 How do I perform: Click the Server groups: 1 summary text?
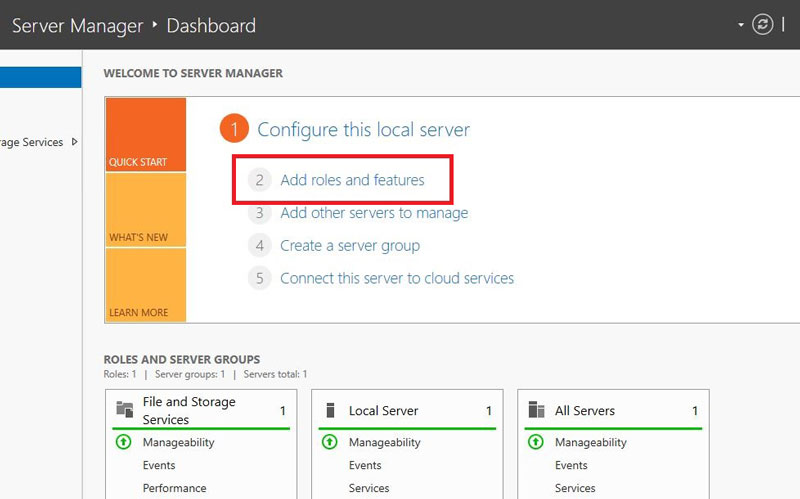[x=190, y=374]
